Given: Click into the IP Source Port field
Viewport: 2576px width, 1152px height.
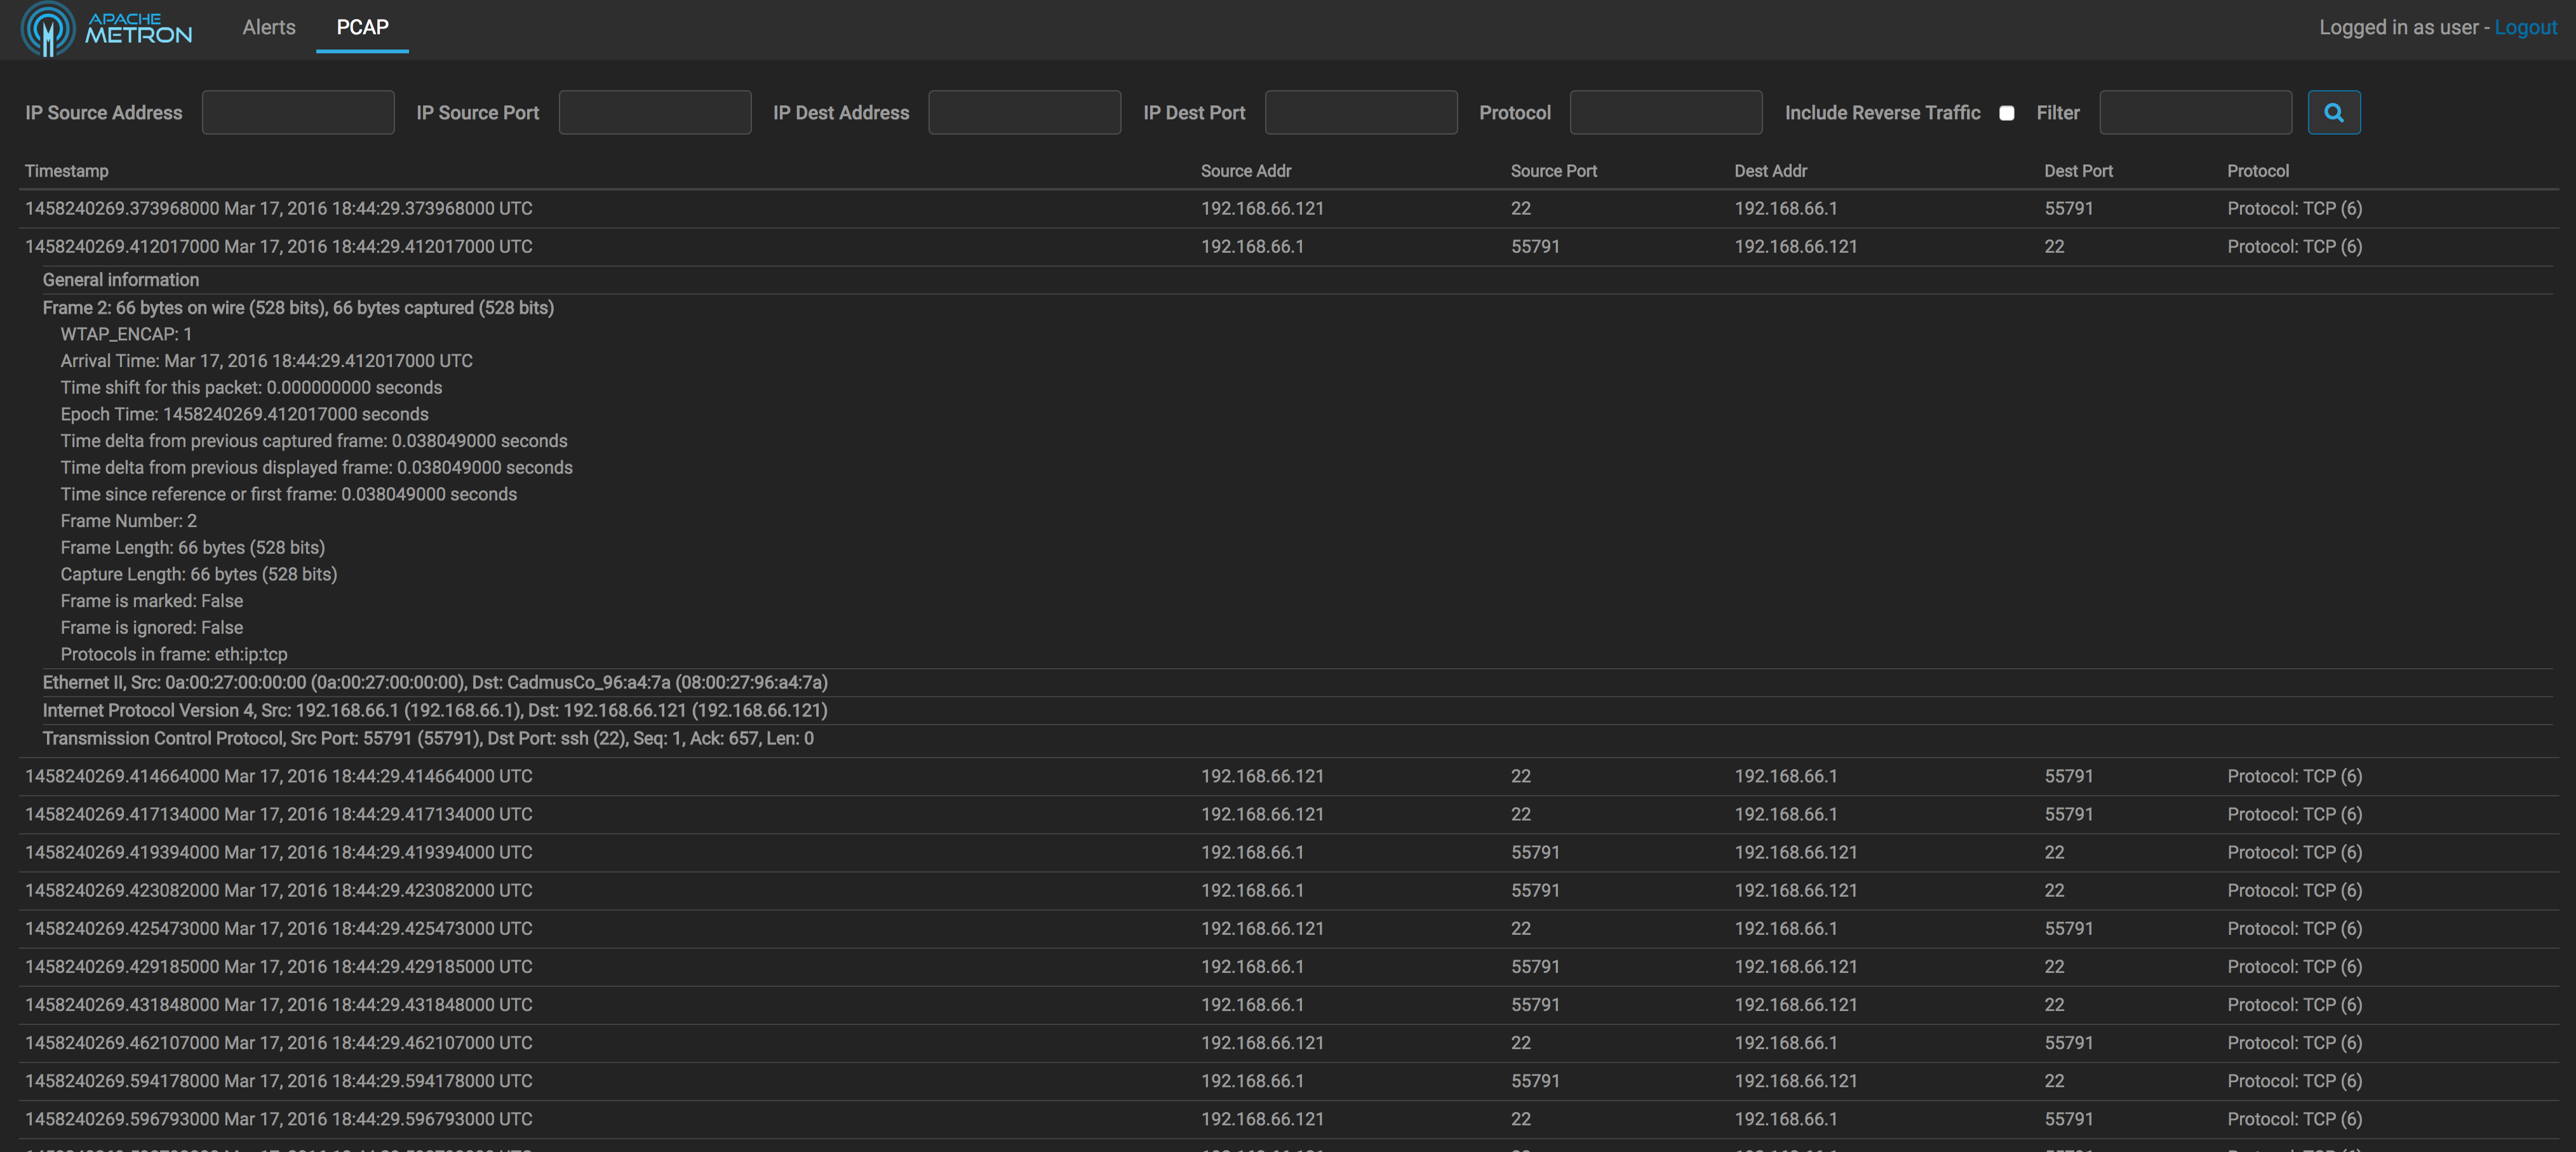Looking at the screenshot, I should click(x=654, y=113).
